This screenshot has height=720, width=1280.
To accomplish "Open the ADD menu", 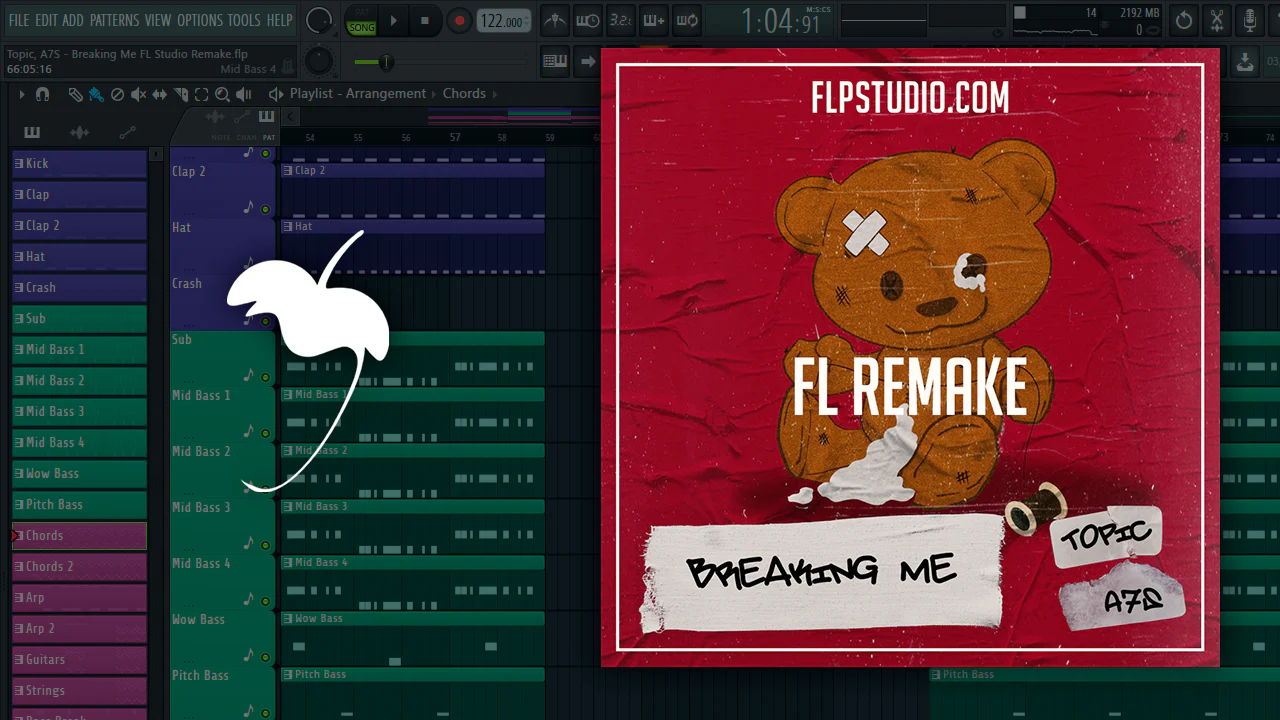I will click(73, 20).
